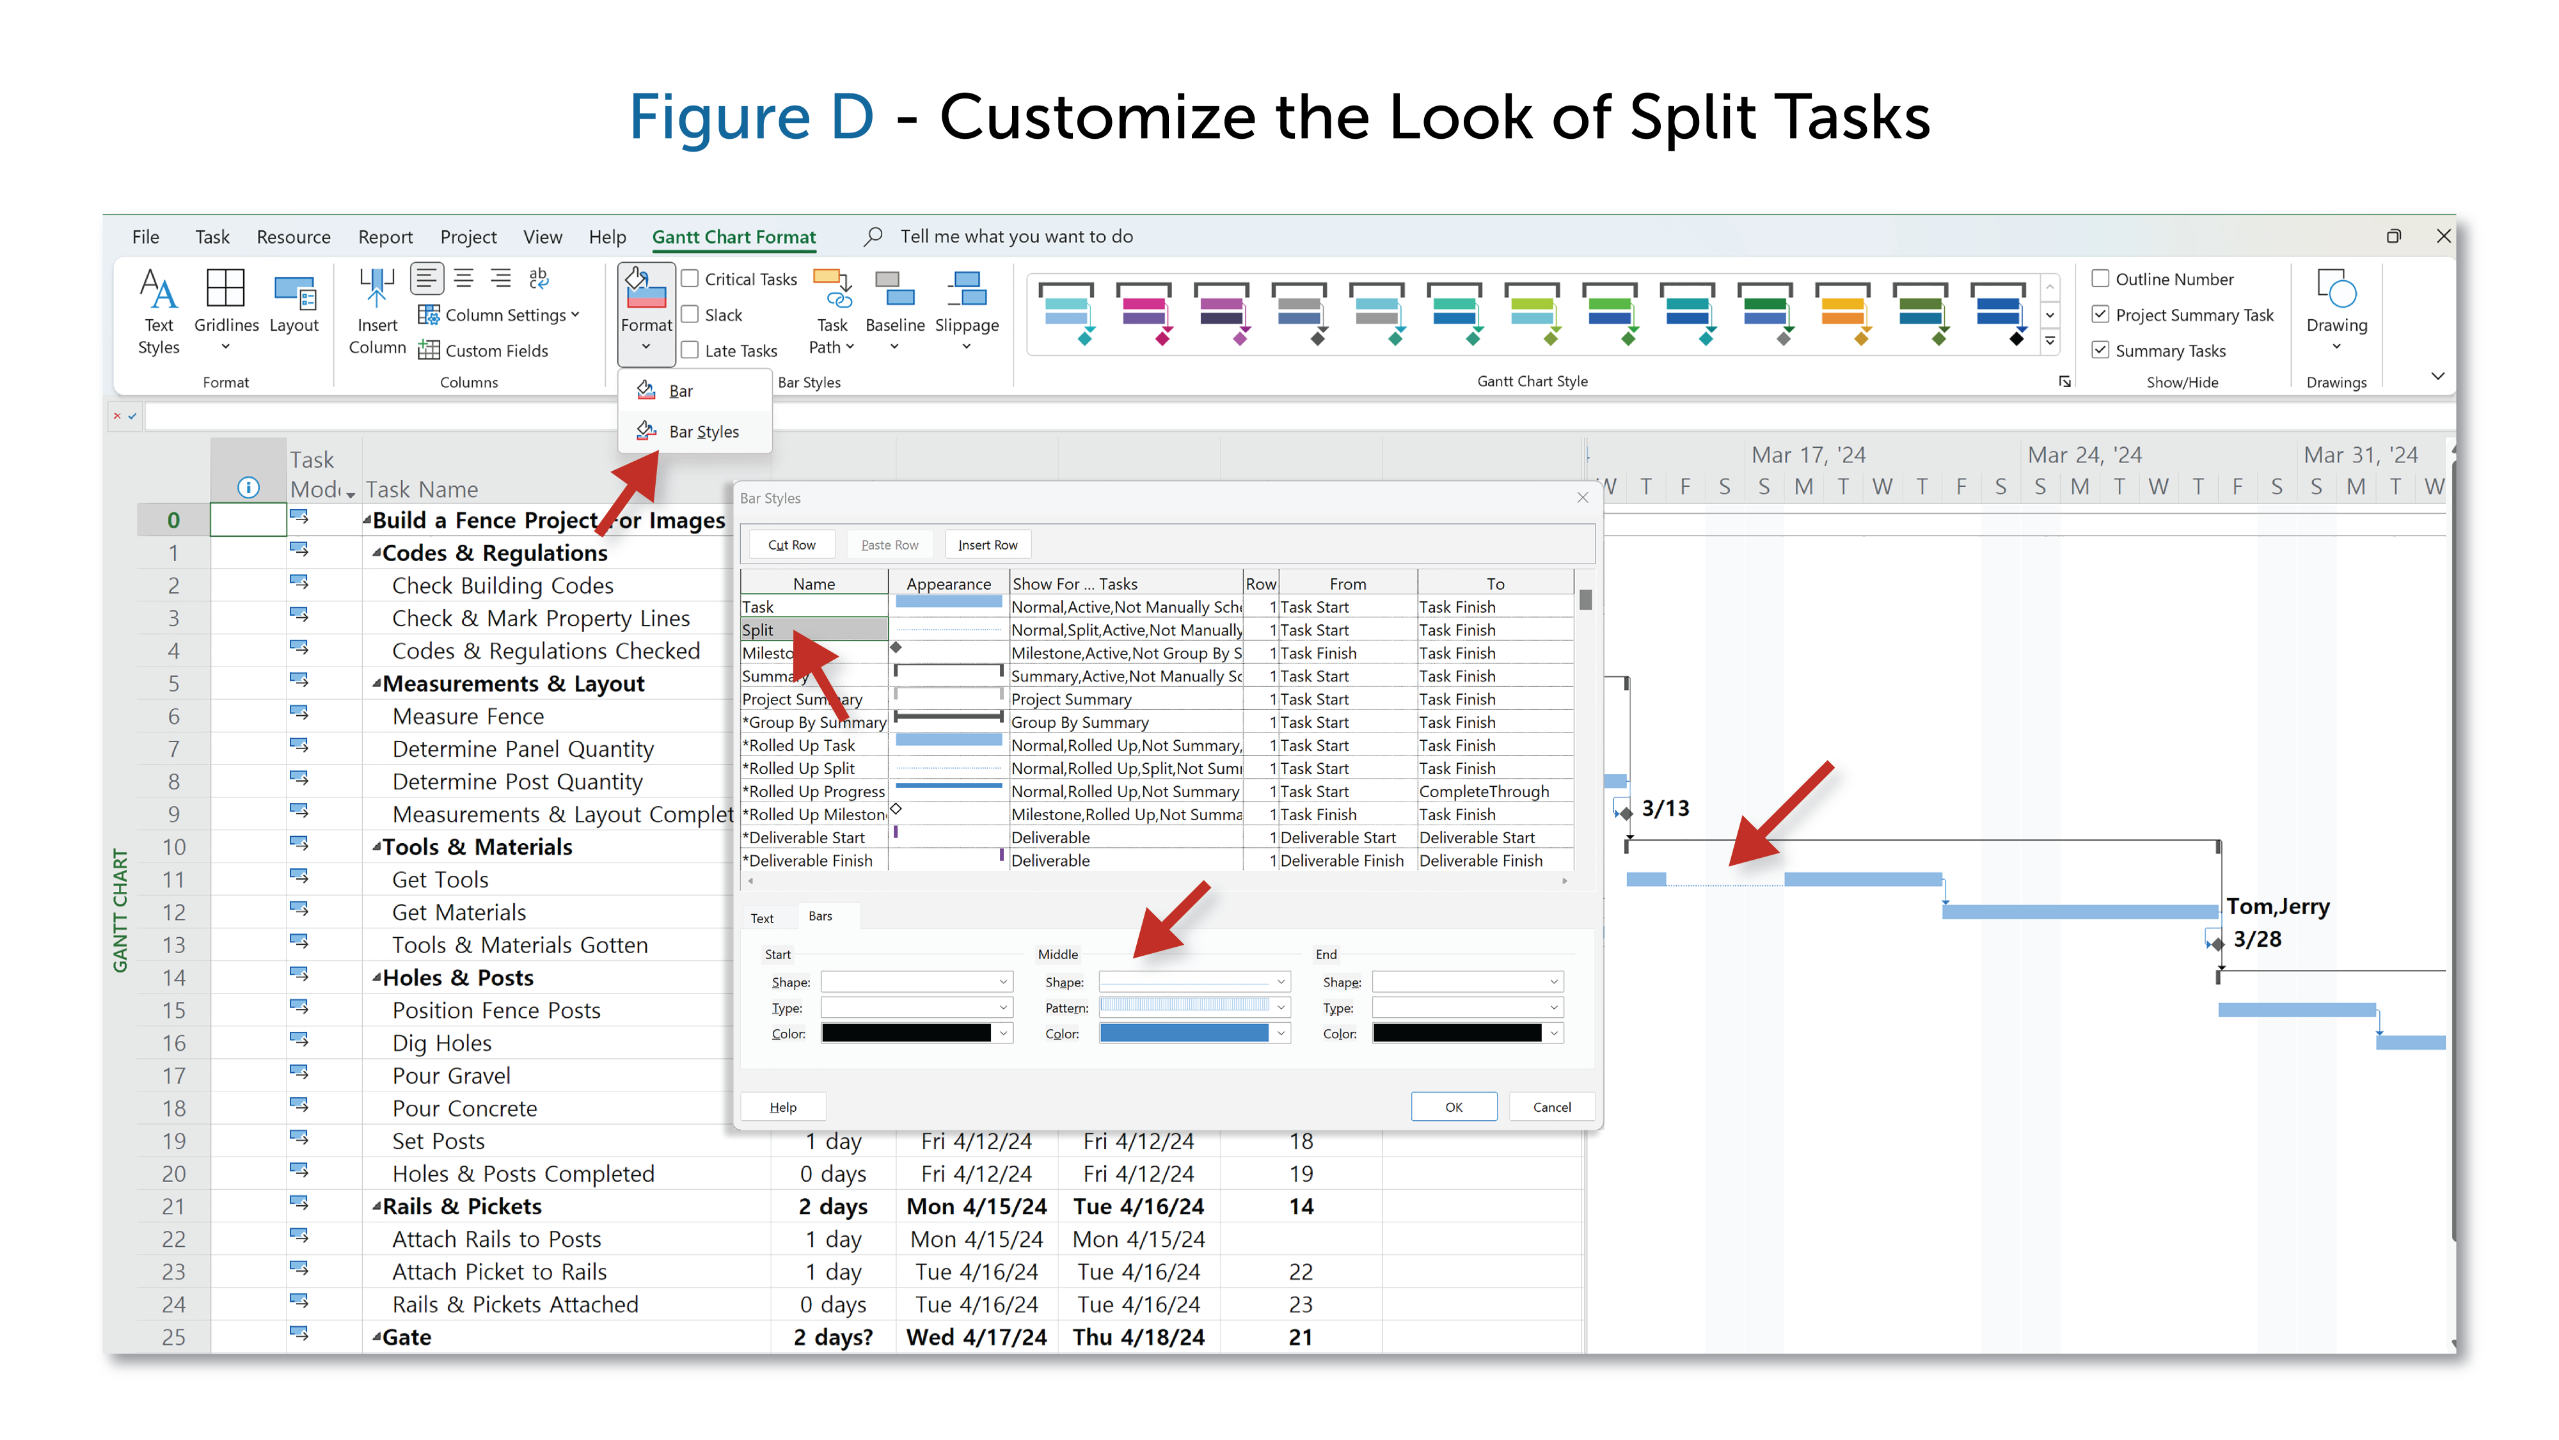Switch to the Text tab in Bar Styles dialog
This screenshot has width=2559, height=1440.
(x=762, y=918)
